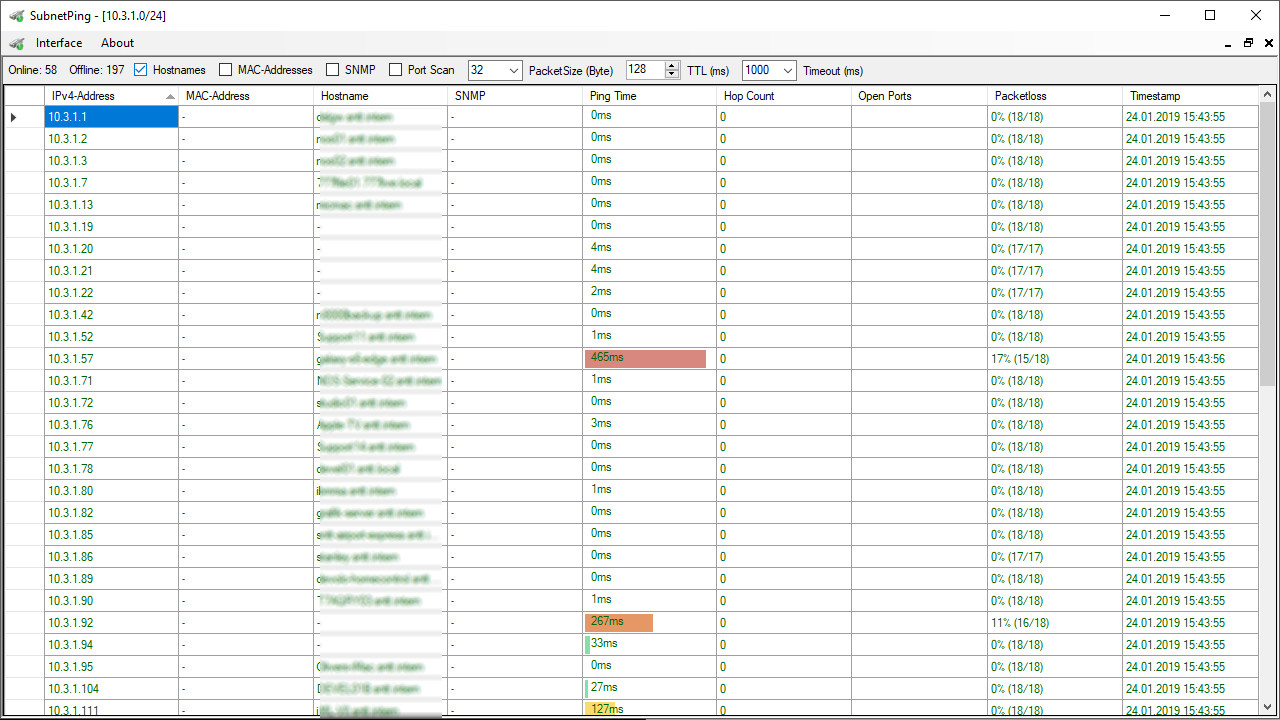
Task: Click the row selector arrow for 10.3.1.1
Action: (x=13, y=117)
